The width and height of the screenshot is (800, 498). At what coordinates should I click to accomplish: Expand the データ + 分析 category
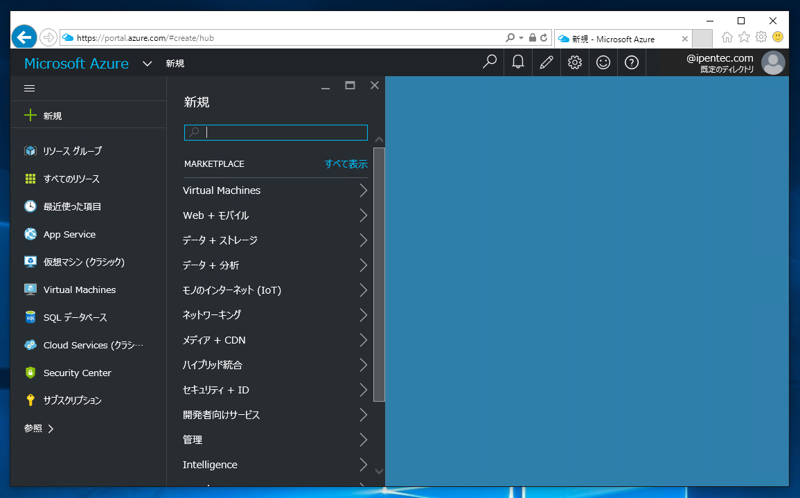(x=275, y=265)
